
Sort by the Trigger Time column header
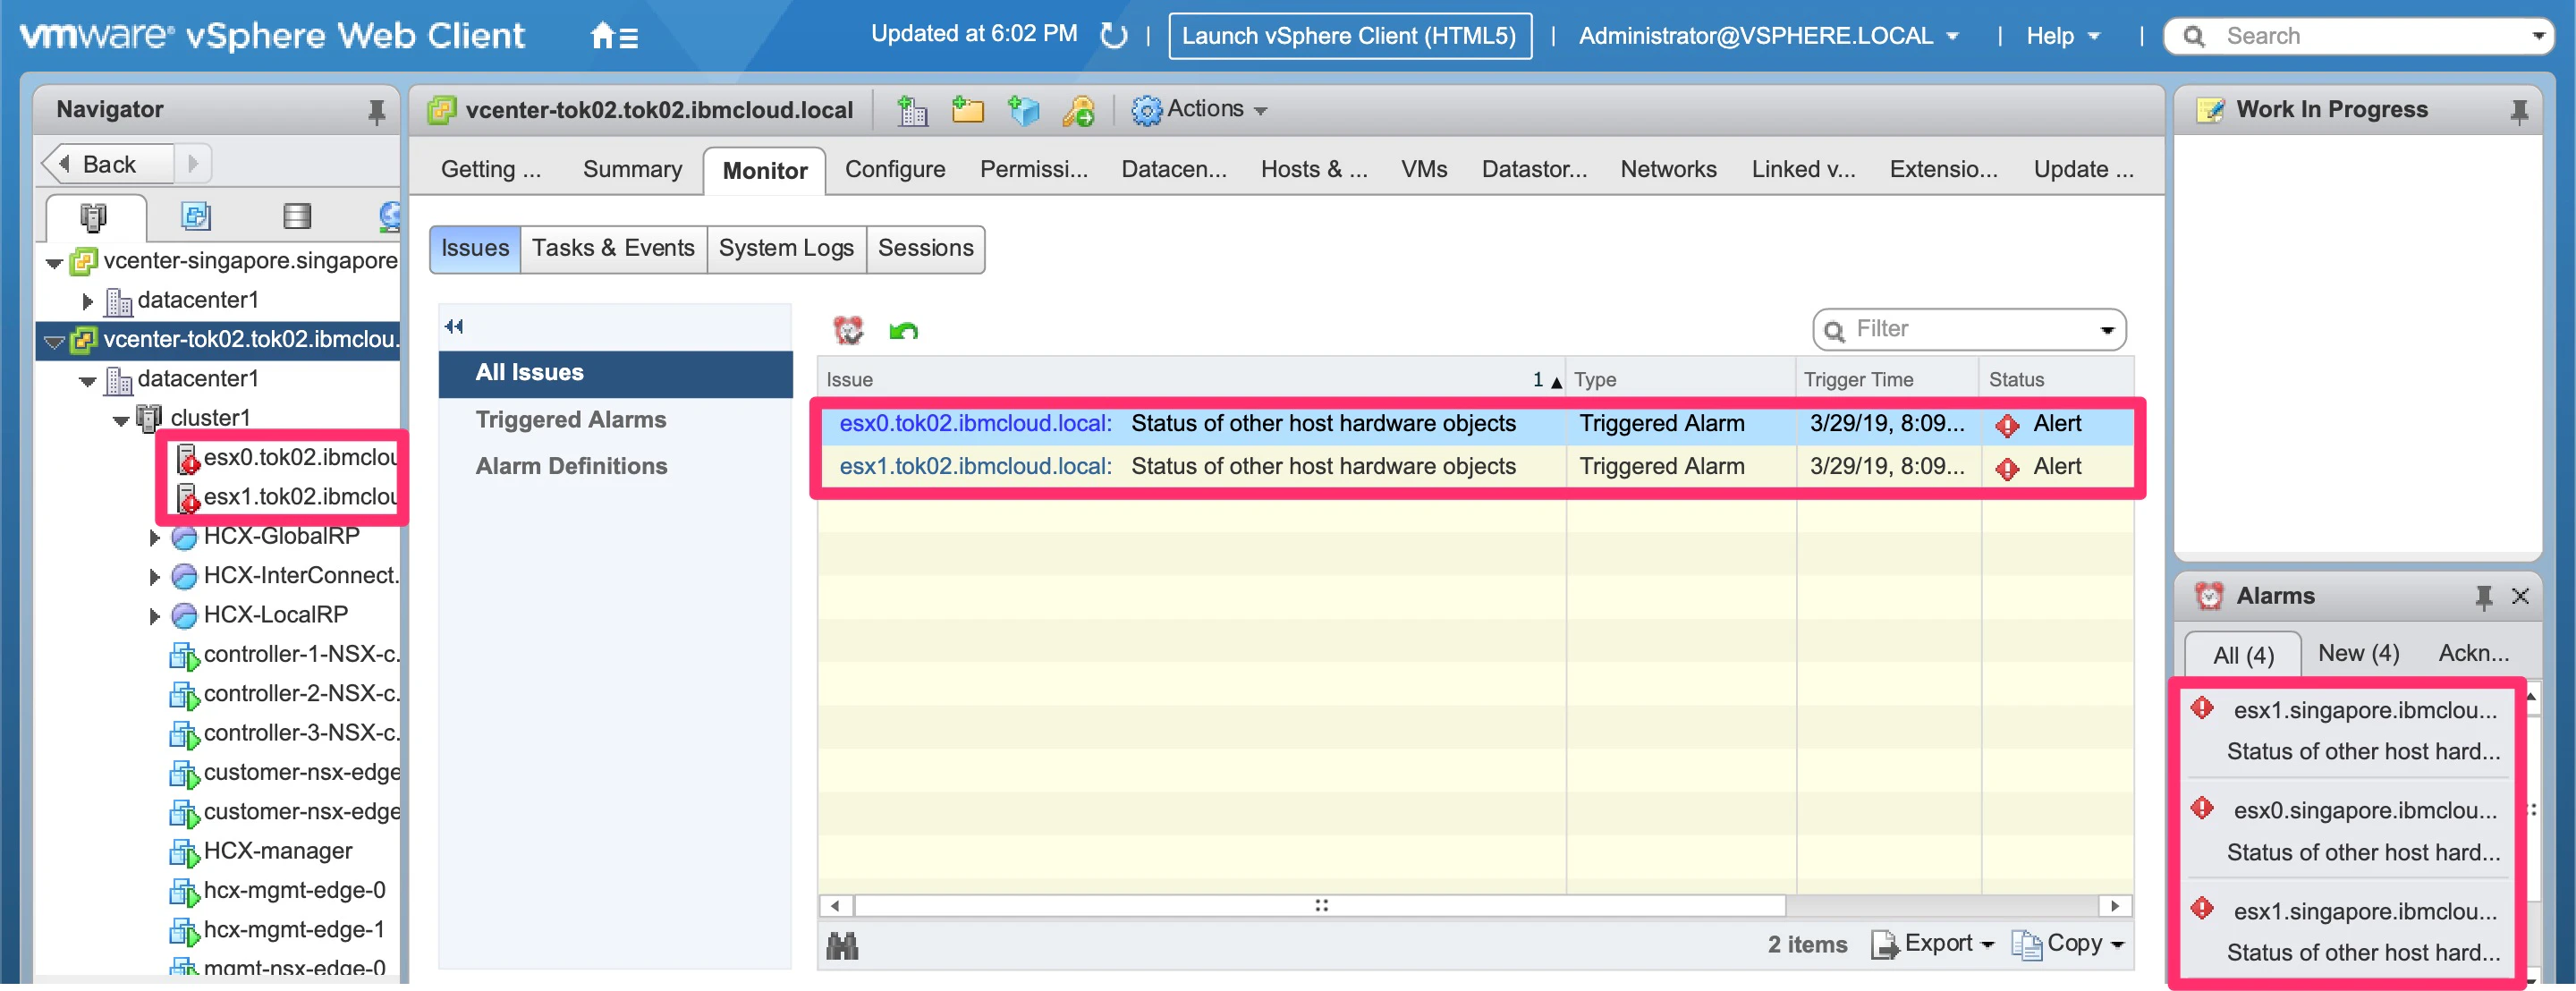click(x=1887, y=379)
